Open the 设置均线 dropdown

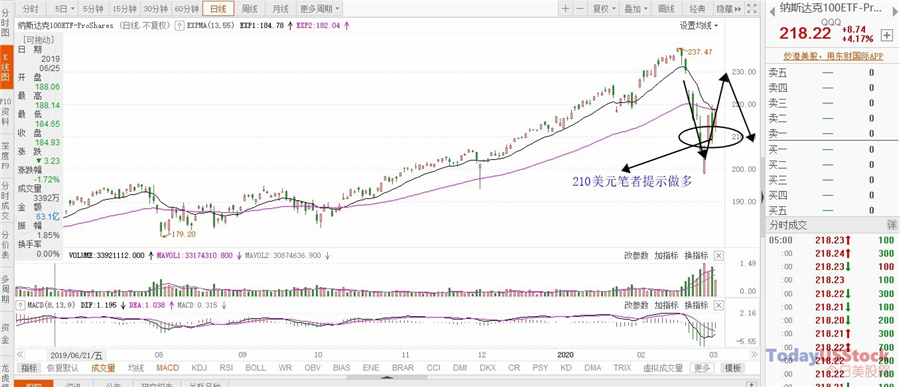tap(699, 26)
